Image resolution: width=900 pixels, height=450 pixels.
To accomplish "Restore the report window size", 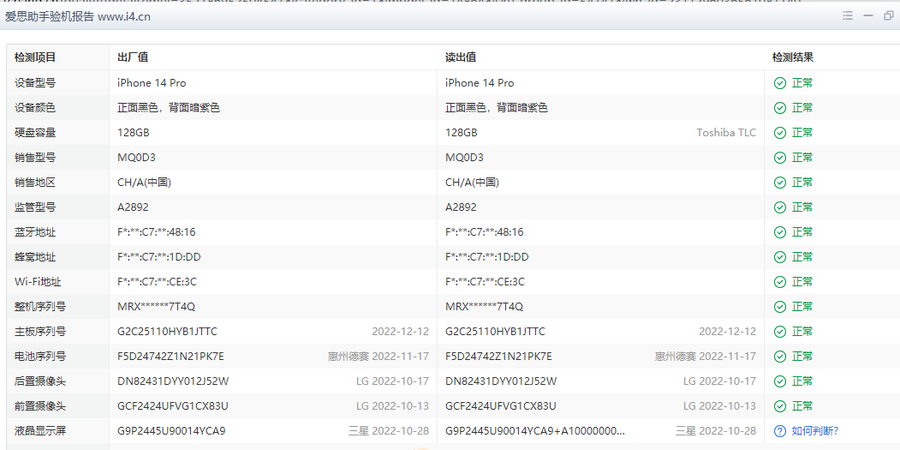I will [889, 16].
